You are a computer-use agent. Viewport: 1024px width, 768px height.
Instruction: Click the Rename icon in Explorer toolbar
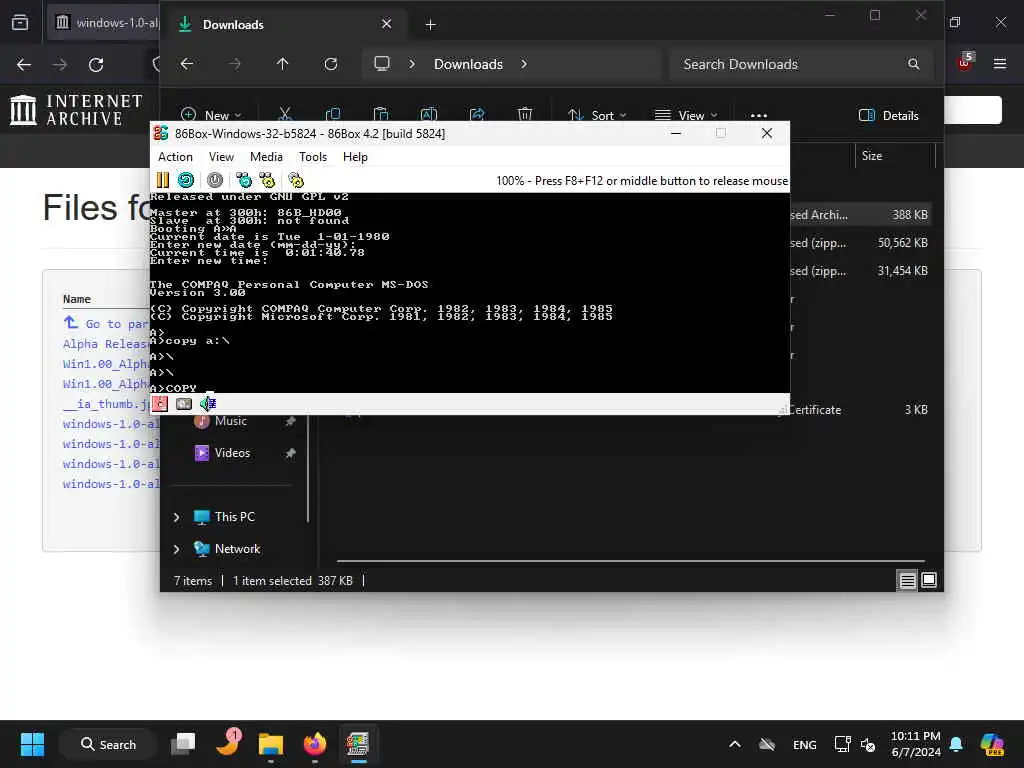coord(428,114)
